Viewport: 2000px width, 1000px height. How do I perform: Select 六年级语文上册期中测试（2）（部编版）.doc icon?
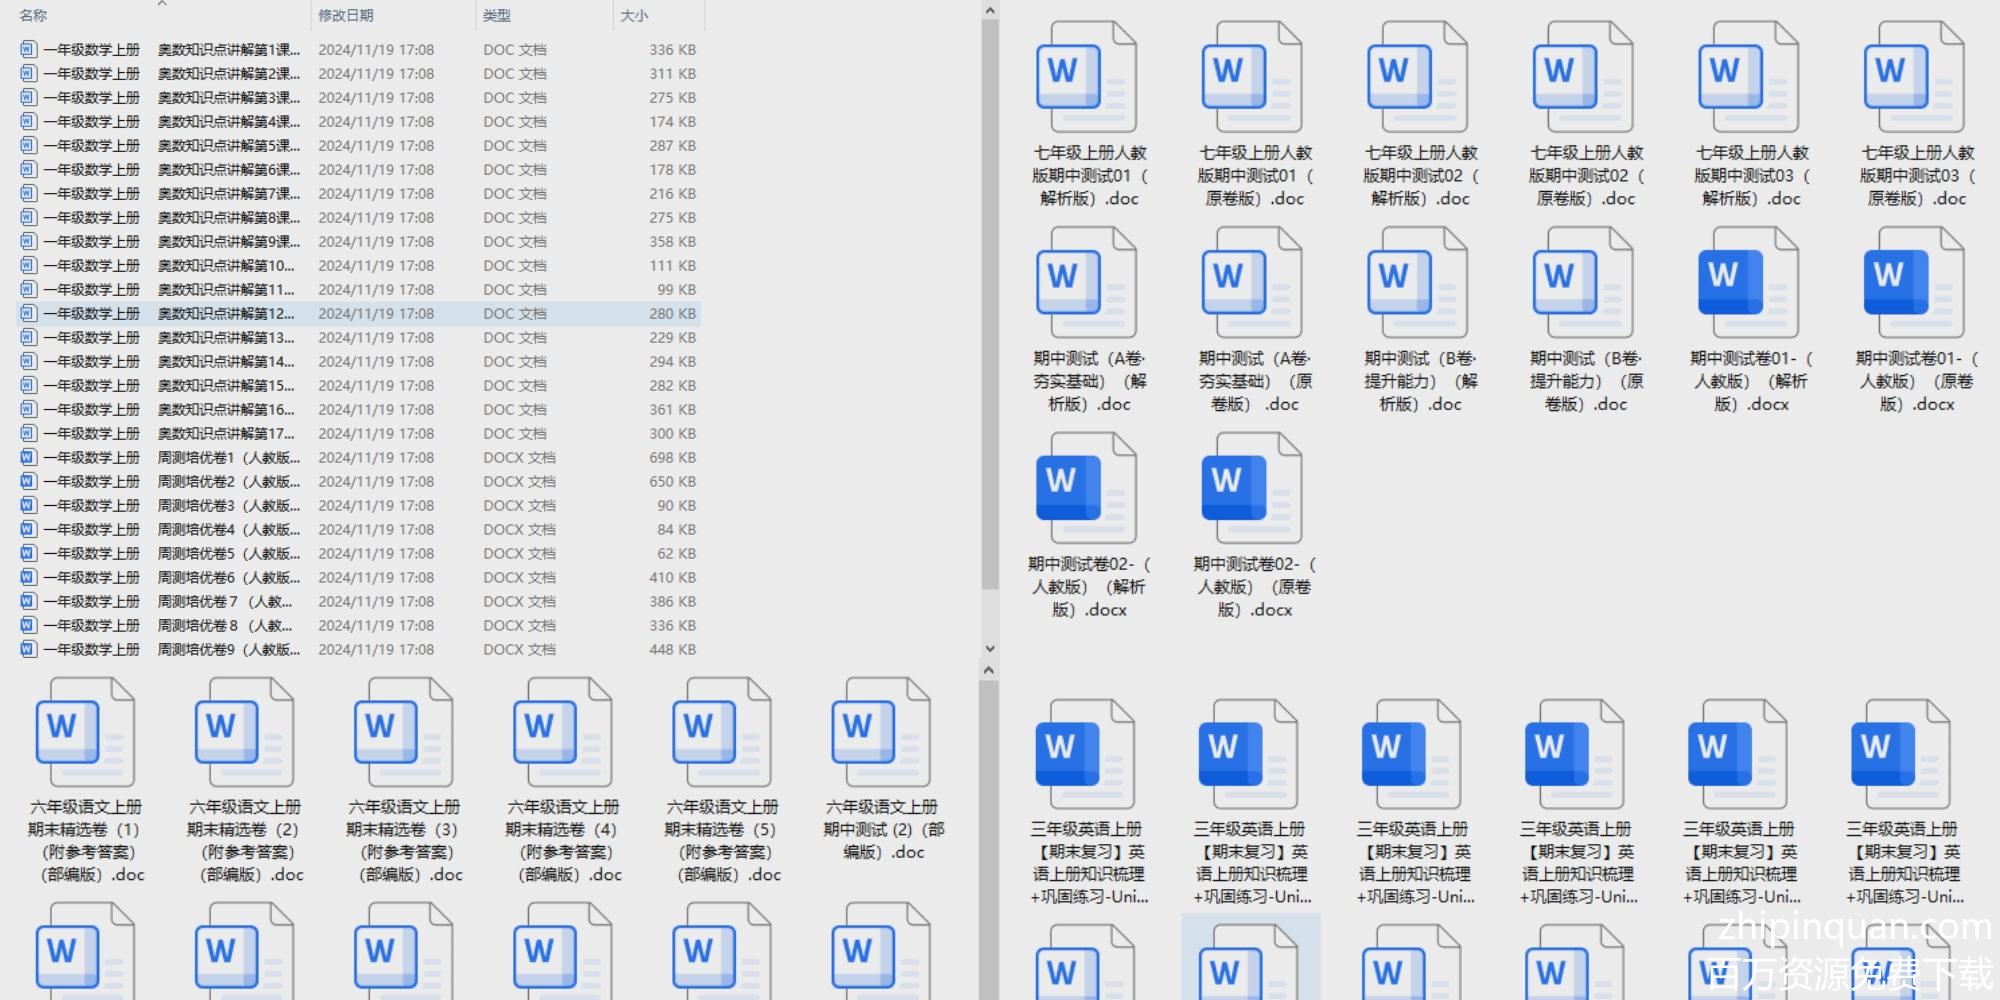point(881,733)
